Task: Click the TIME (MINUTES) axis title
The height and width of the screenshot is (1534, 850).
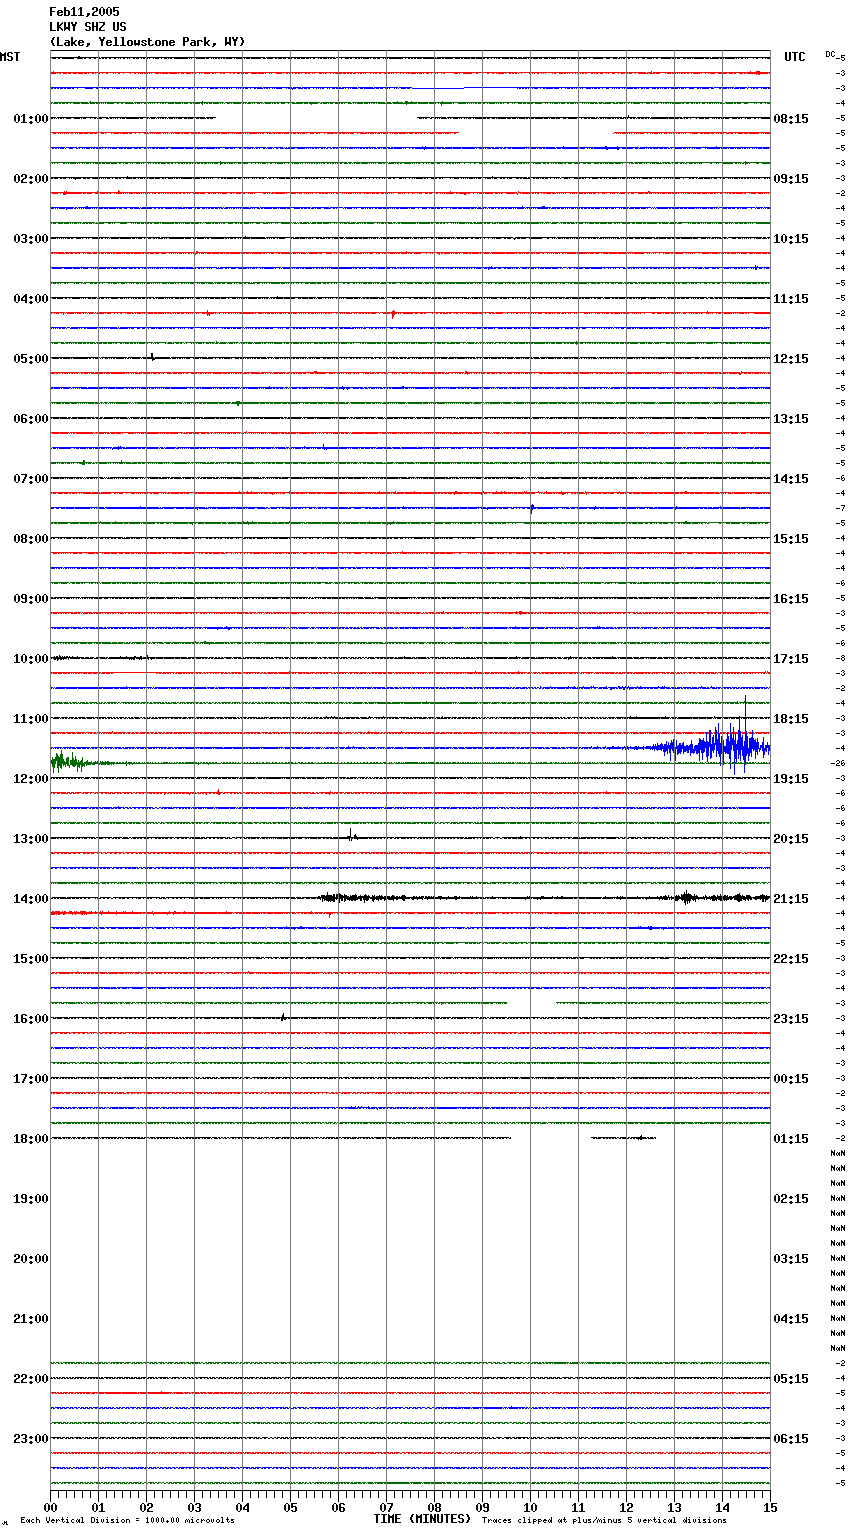Action: point(422,1519)
